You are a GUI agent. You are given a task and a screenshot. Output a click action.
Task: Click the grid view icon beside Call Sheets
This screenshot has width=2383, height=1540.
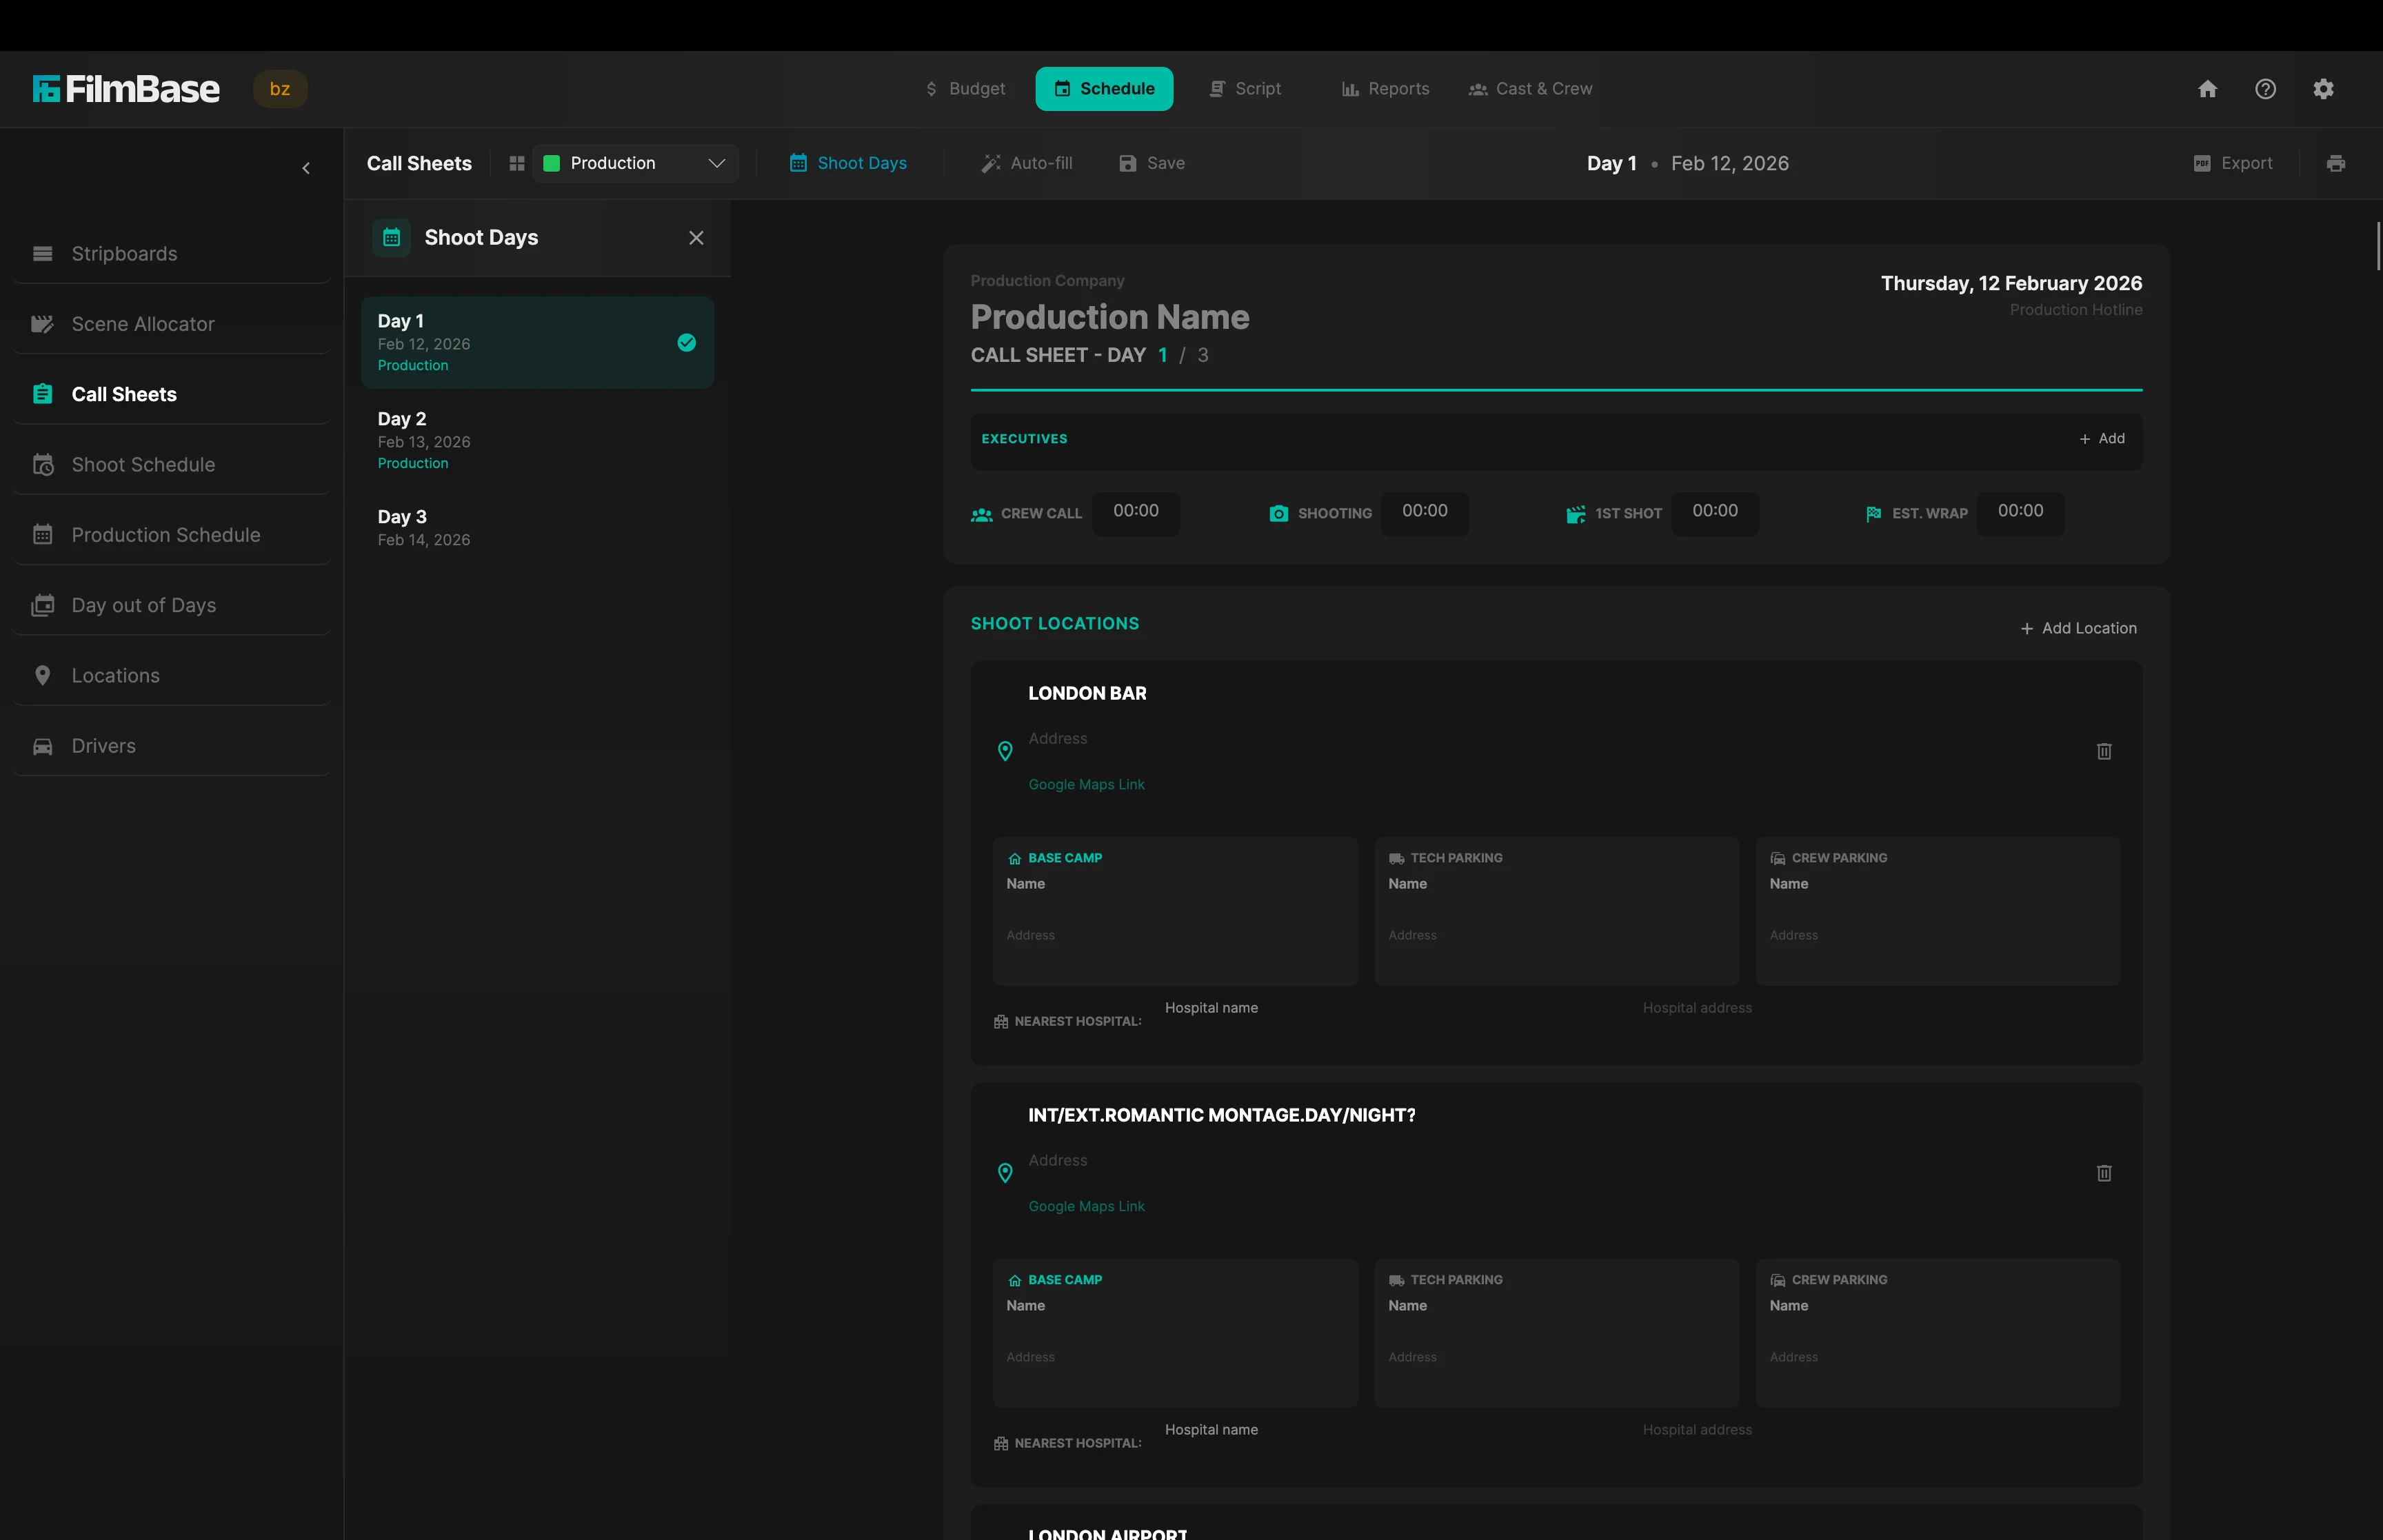[x=517, y=163]
